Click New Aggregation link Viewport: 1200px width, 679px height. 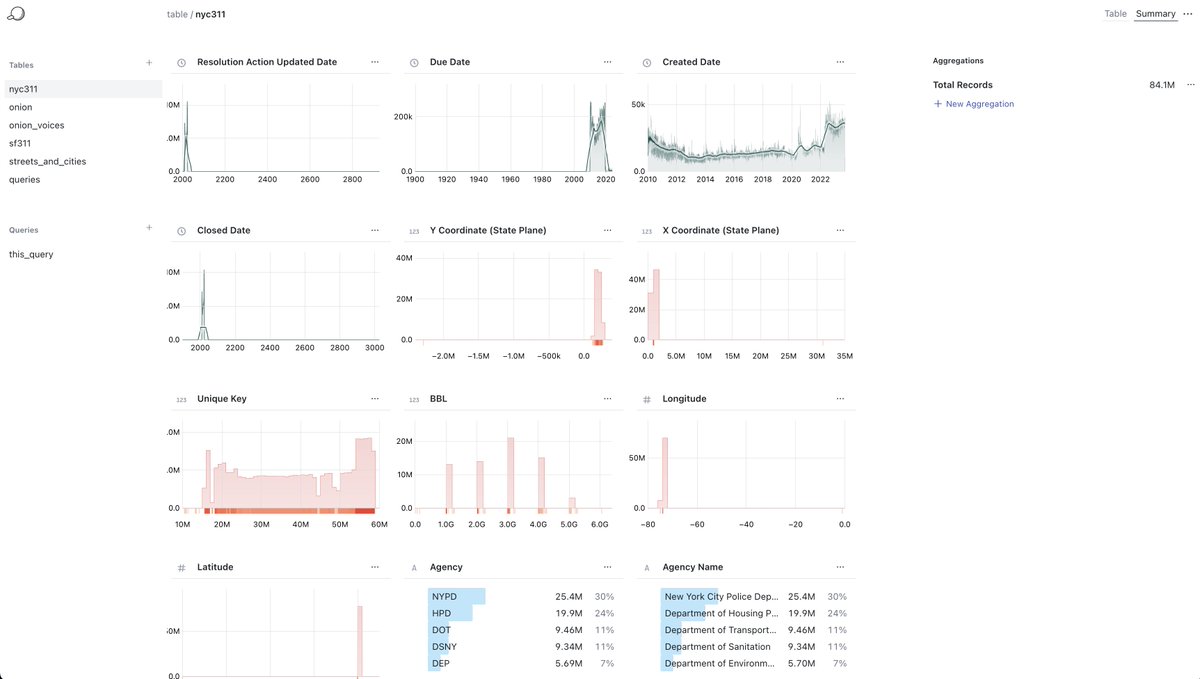pyautogui.click(x=973, y=104)
